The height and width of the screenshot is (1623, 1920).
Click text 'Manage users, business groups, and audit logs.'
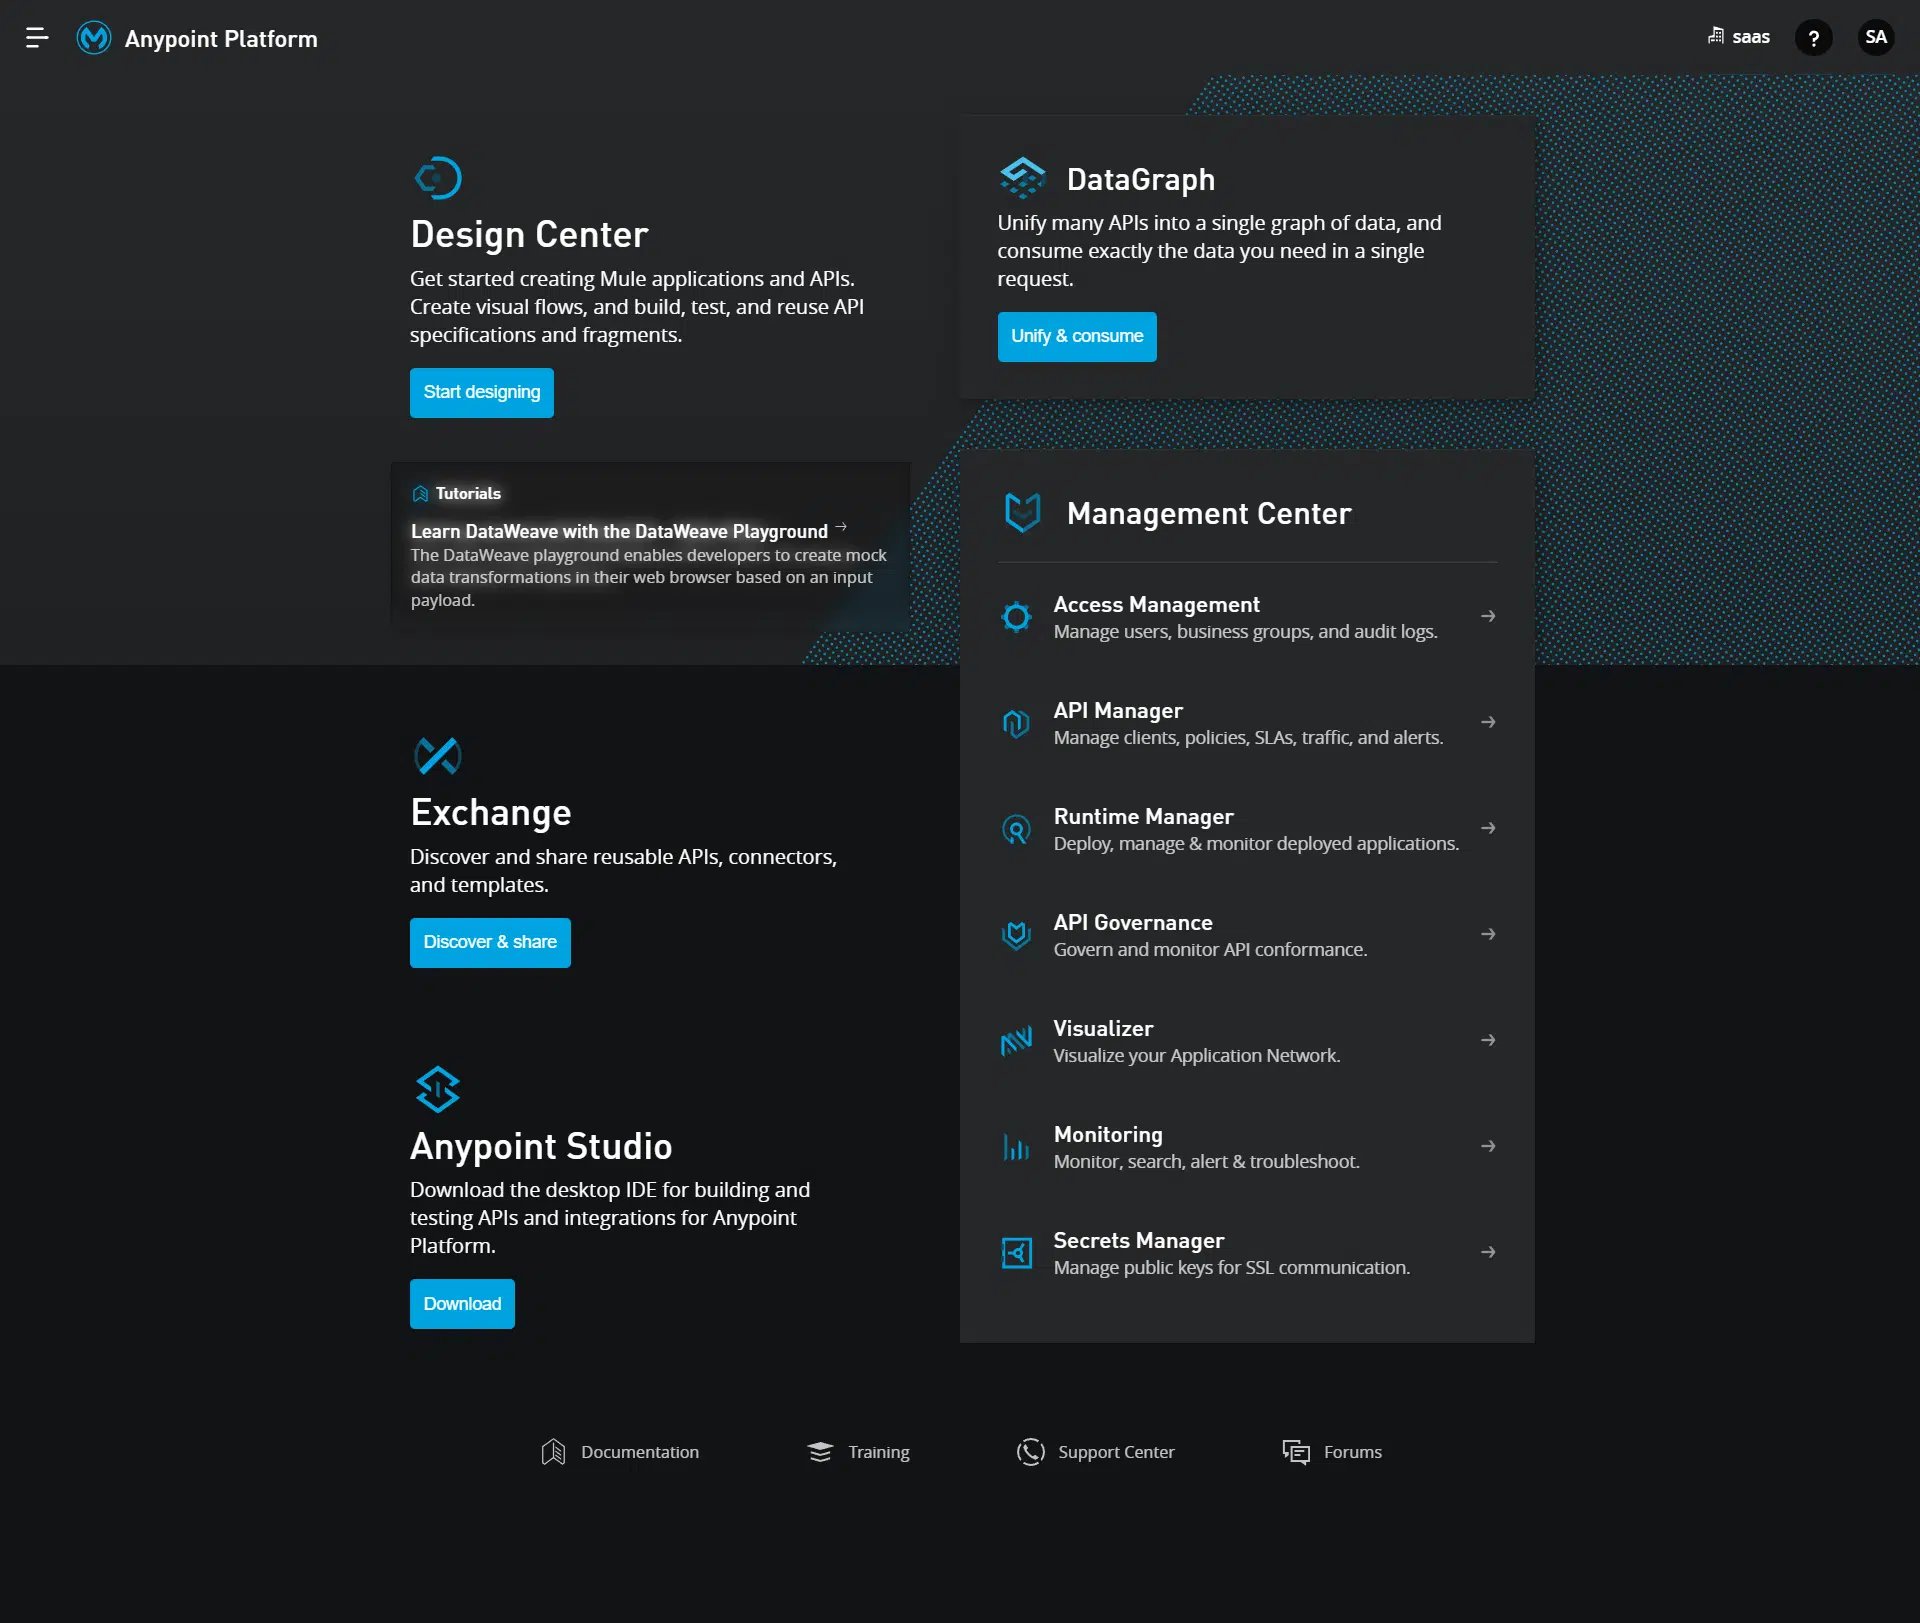[1245, 632]
